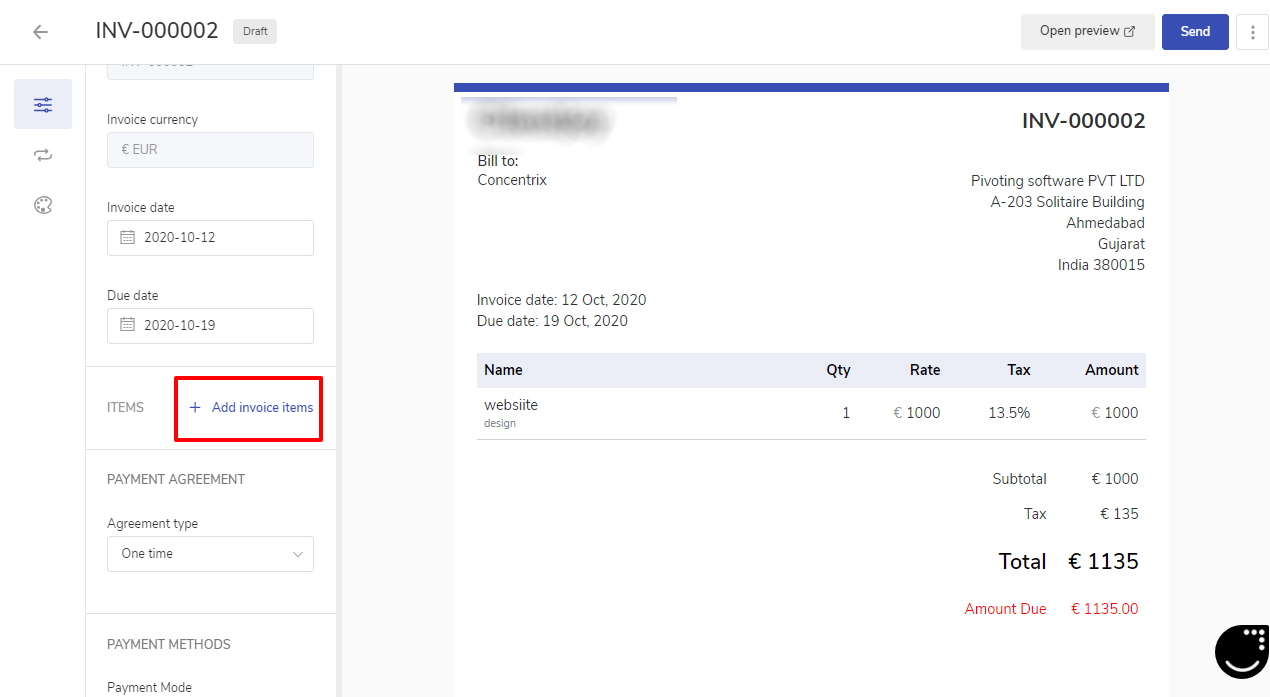
Task: Open the chat widget smiley icon
Action: pyautogui.click(x=1241, y=651)
